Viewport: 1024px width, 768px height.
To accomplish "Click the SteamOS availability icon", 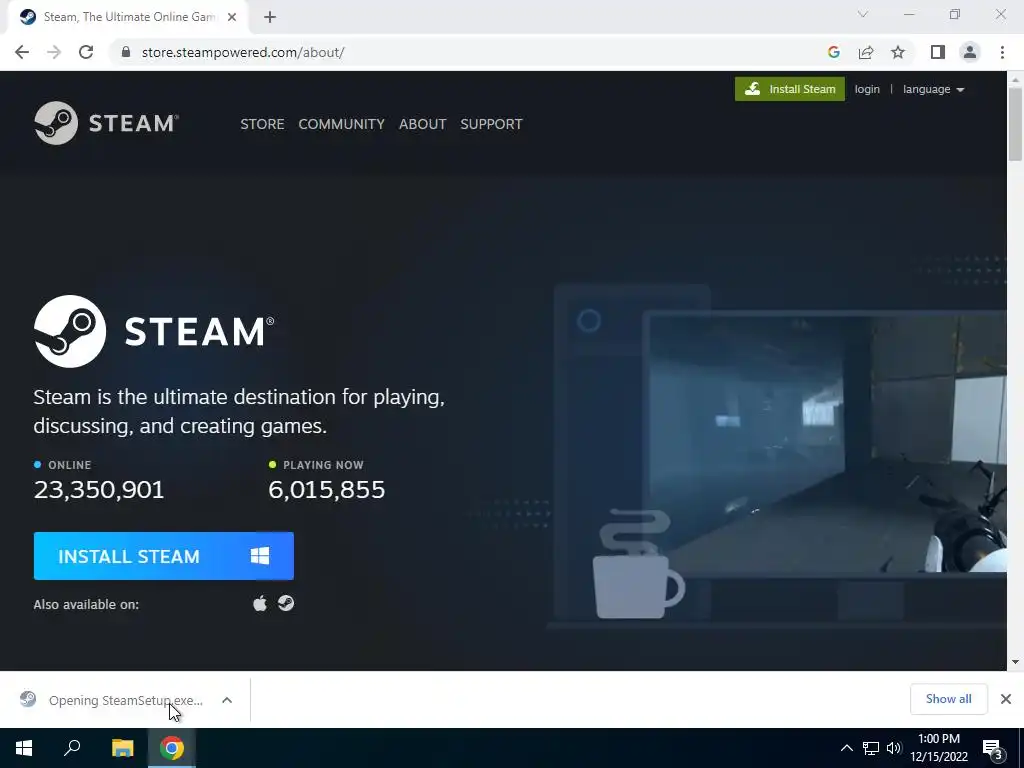I will [x=286, y=603].
